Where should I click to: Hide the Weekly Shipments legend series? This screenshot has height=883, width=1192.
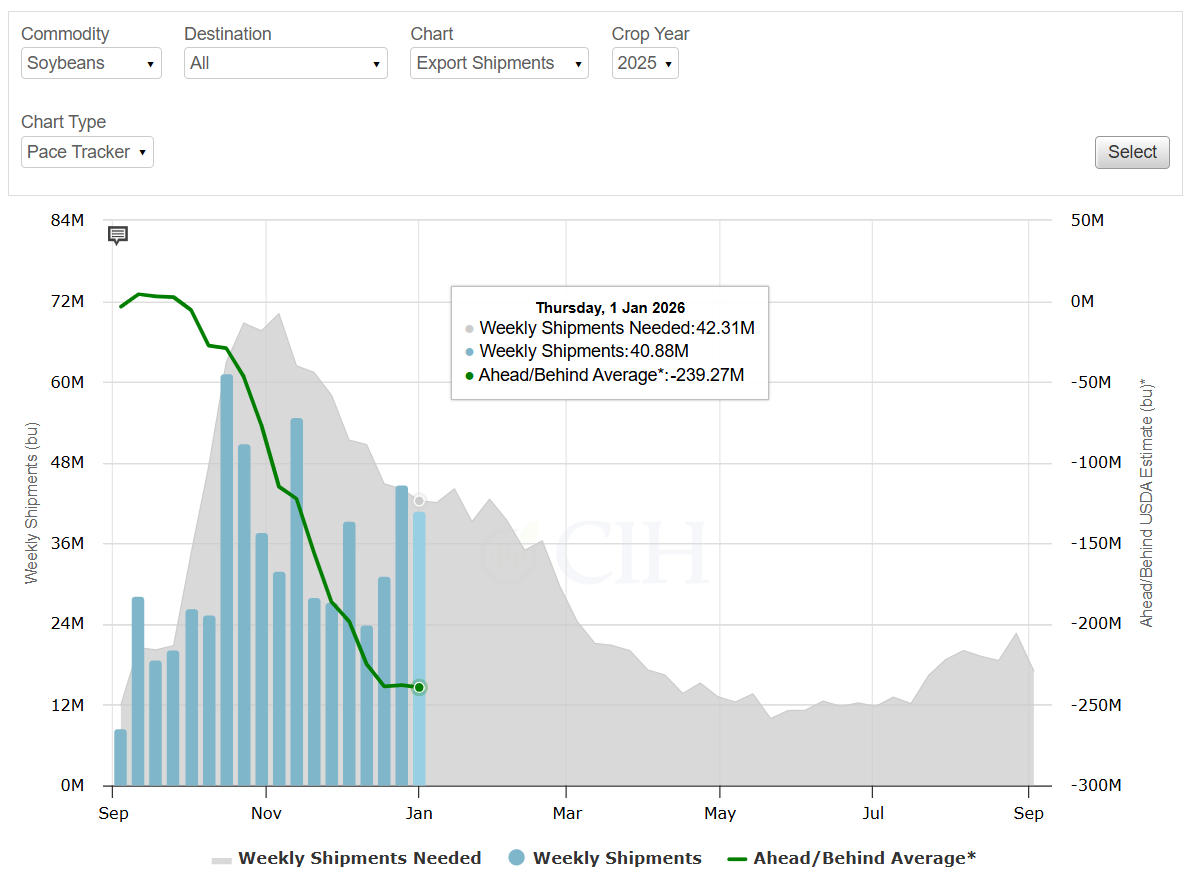pyautogui.click(x=606, y=858)
